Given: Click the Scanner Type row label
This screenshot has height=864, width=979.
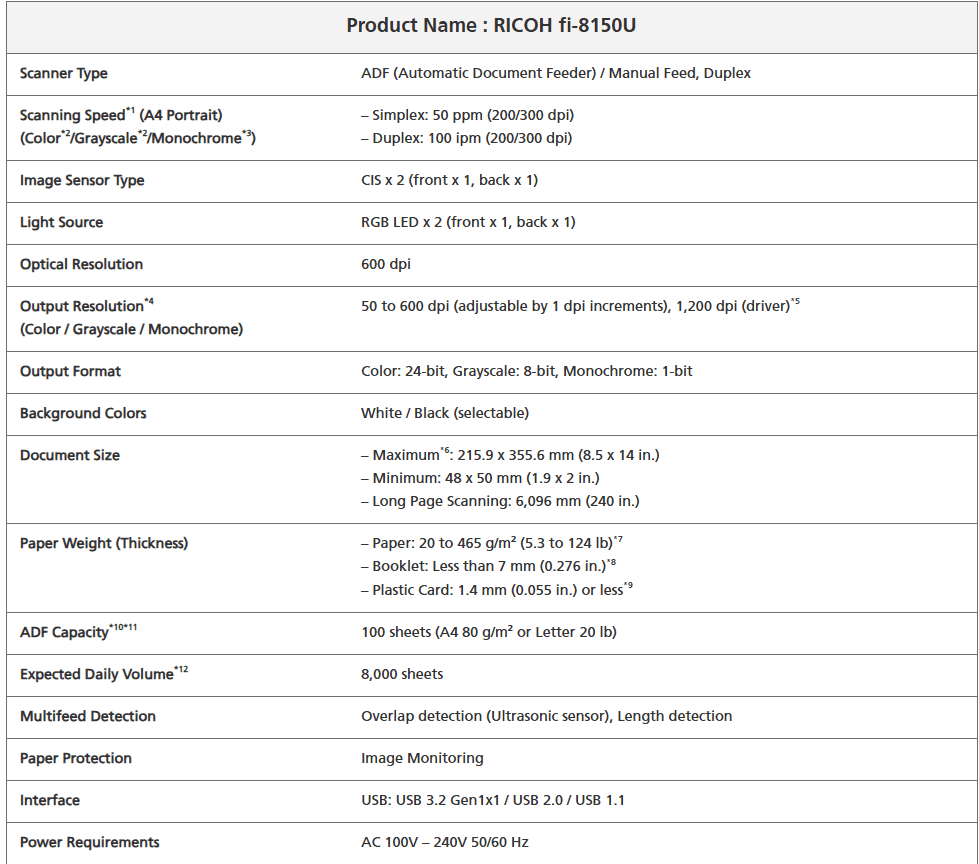Looking at the screenshot, I should pos(64,73).
